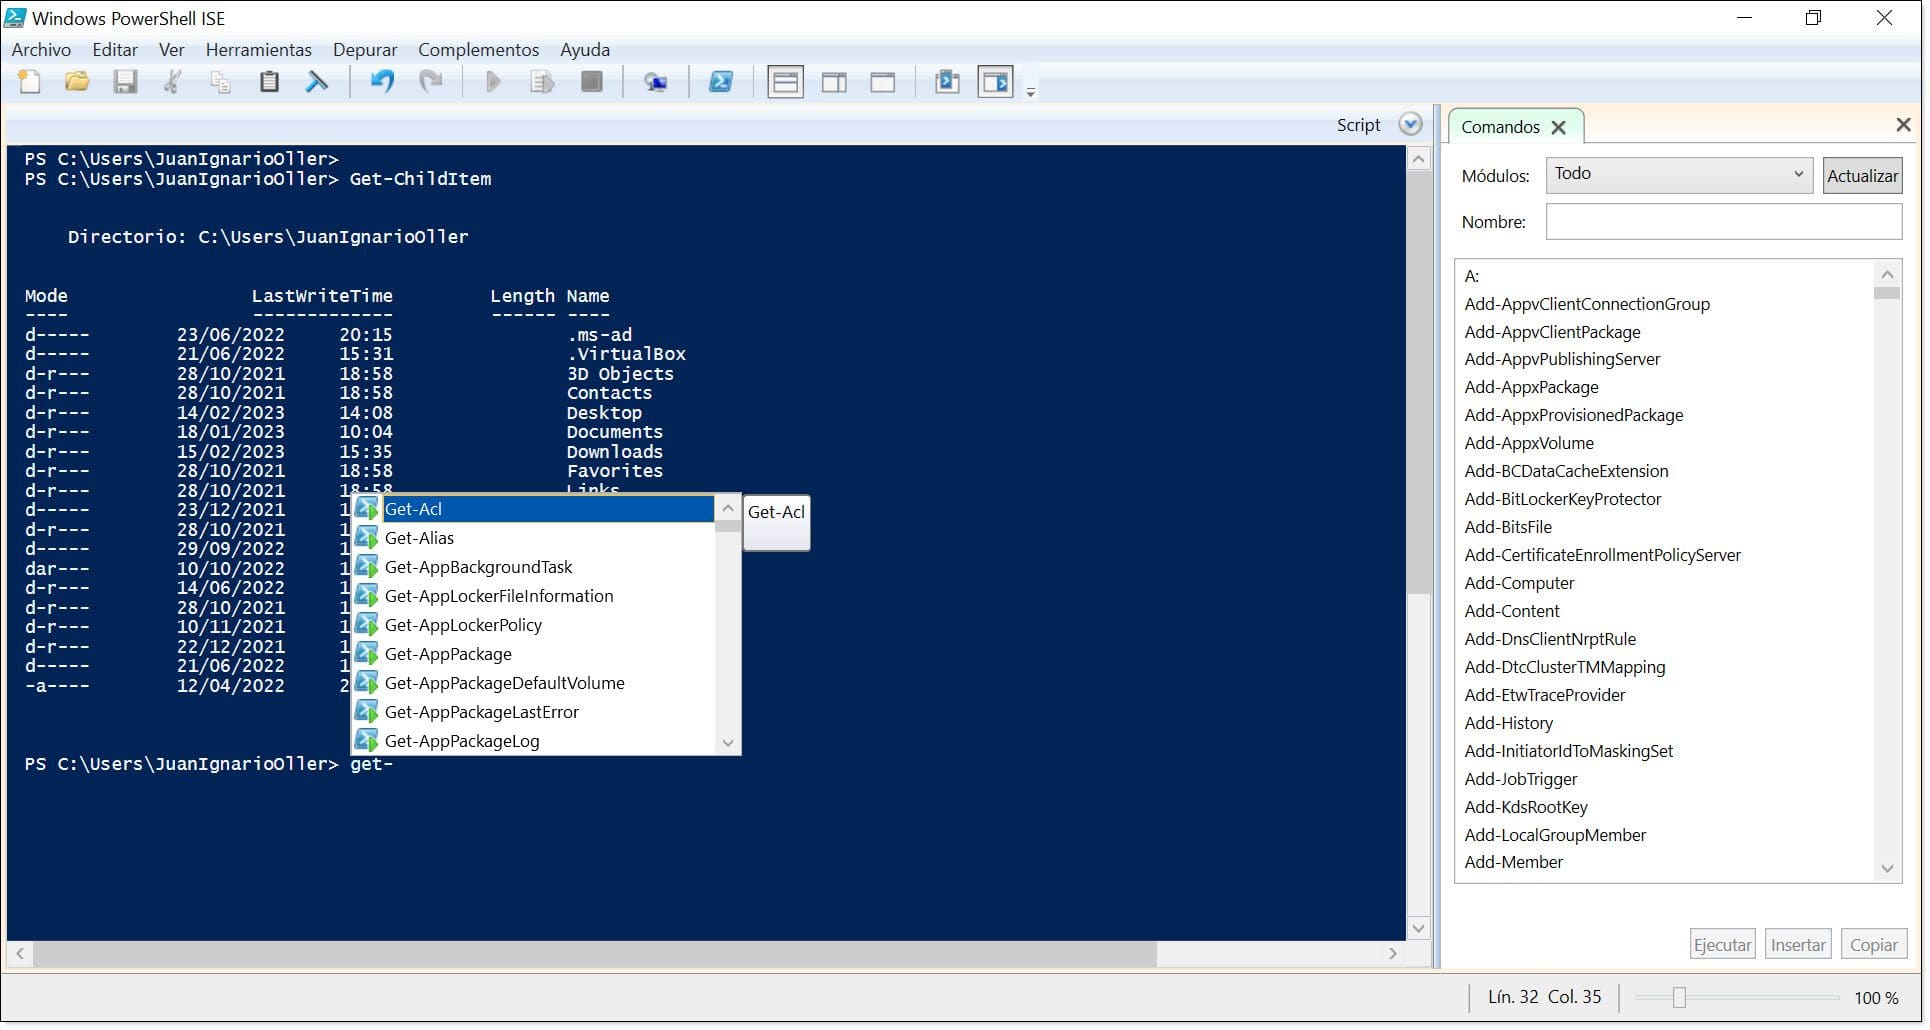Viewport: 1930px width, 1030px height.
Task: Clear the console pane with the squeegee icon
Action: [317, 82]
